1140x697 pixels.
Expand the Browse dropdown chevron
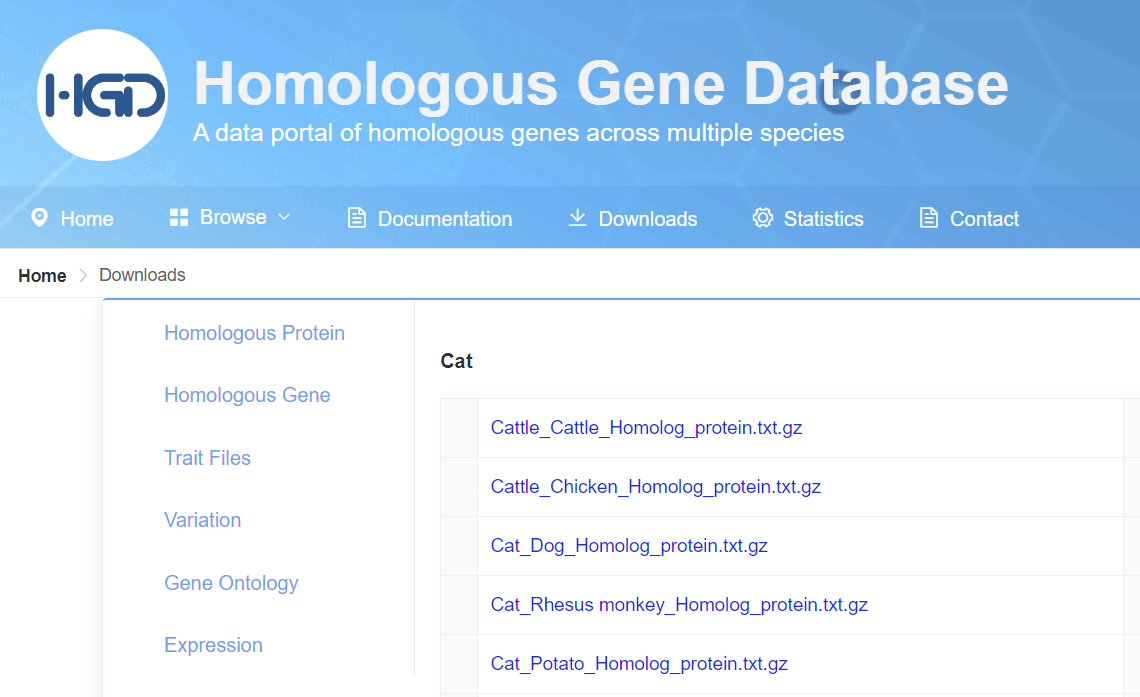point(284,217)
